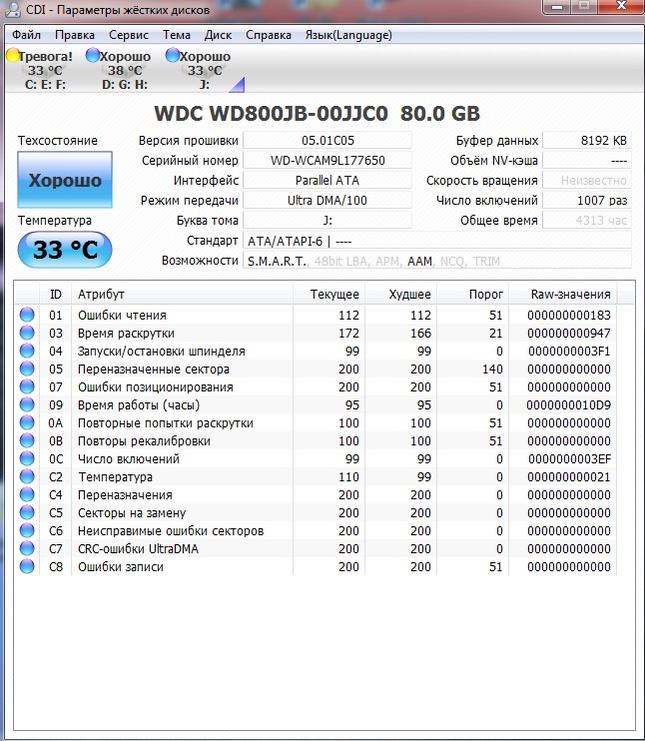Open the Язык(Language) menu

[x=348, y=35]
